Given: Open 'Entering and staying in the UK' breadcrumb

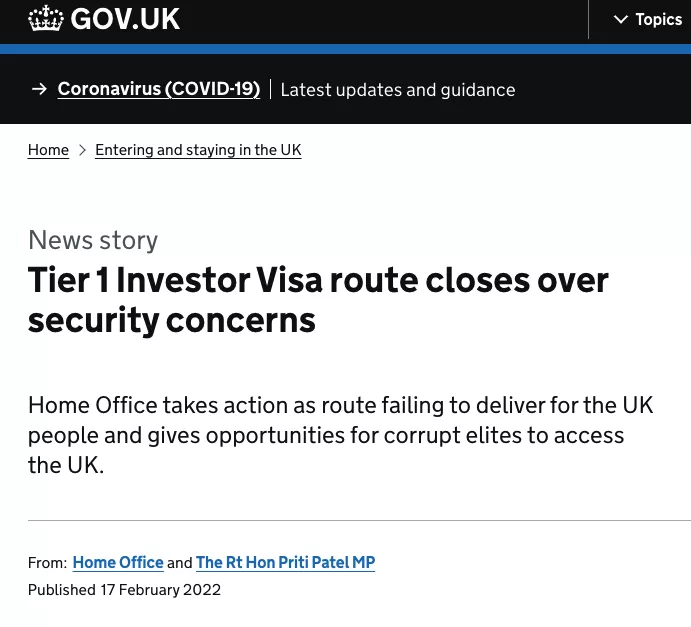Looking at the screenshot, I should [x=198, y=150].
